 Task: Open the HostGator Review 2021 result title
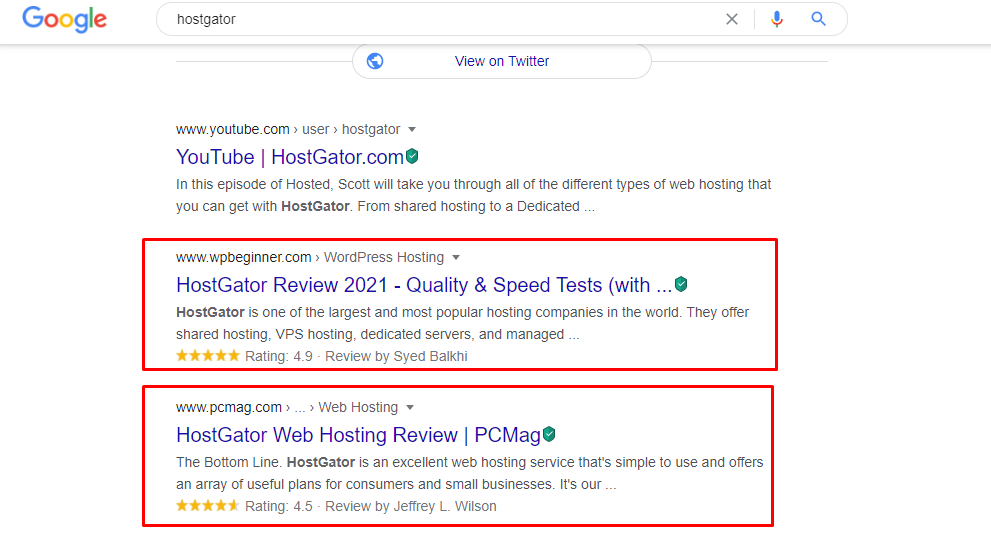[423, 285]
